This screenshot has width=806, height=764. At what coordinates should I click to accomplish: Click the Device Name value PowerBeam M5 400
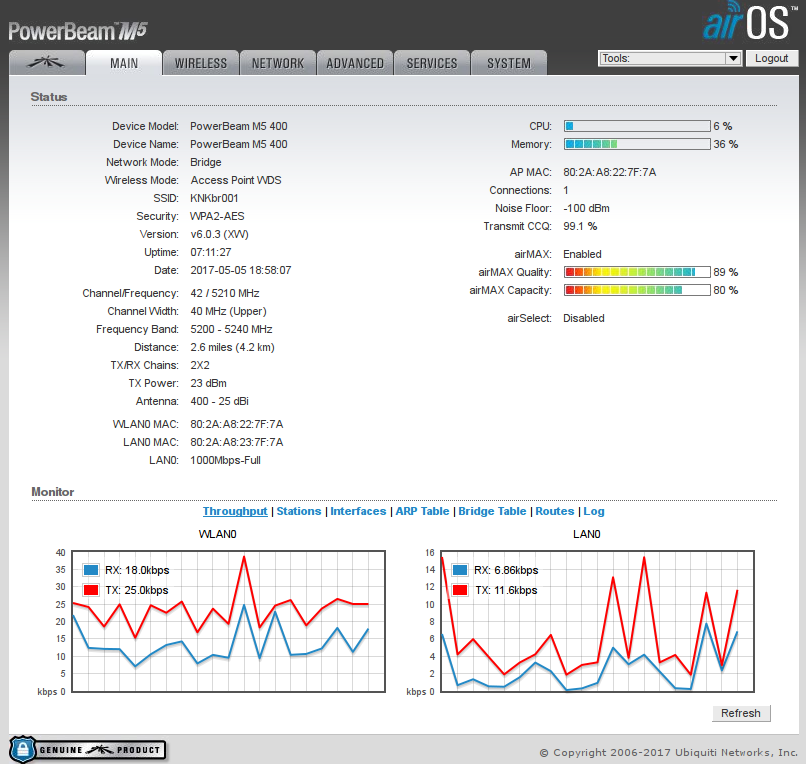239,144
